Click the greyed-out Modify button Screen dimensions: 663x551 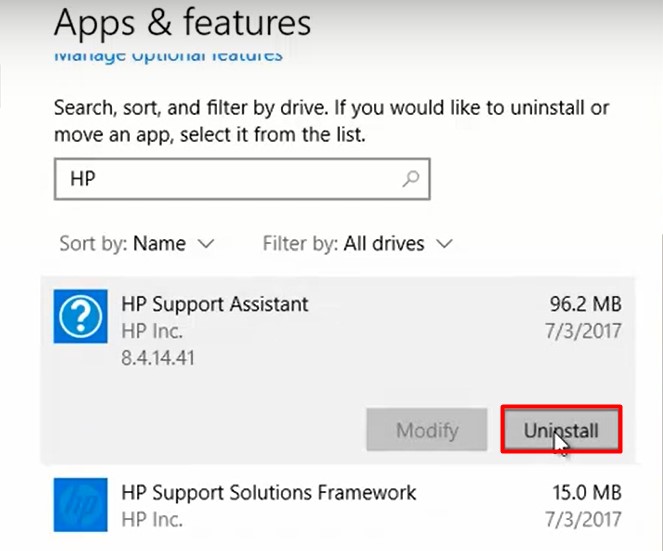pyautogui.click(x=427, y=431)
